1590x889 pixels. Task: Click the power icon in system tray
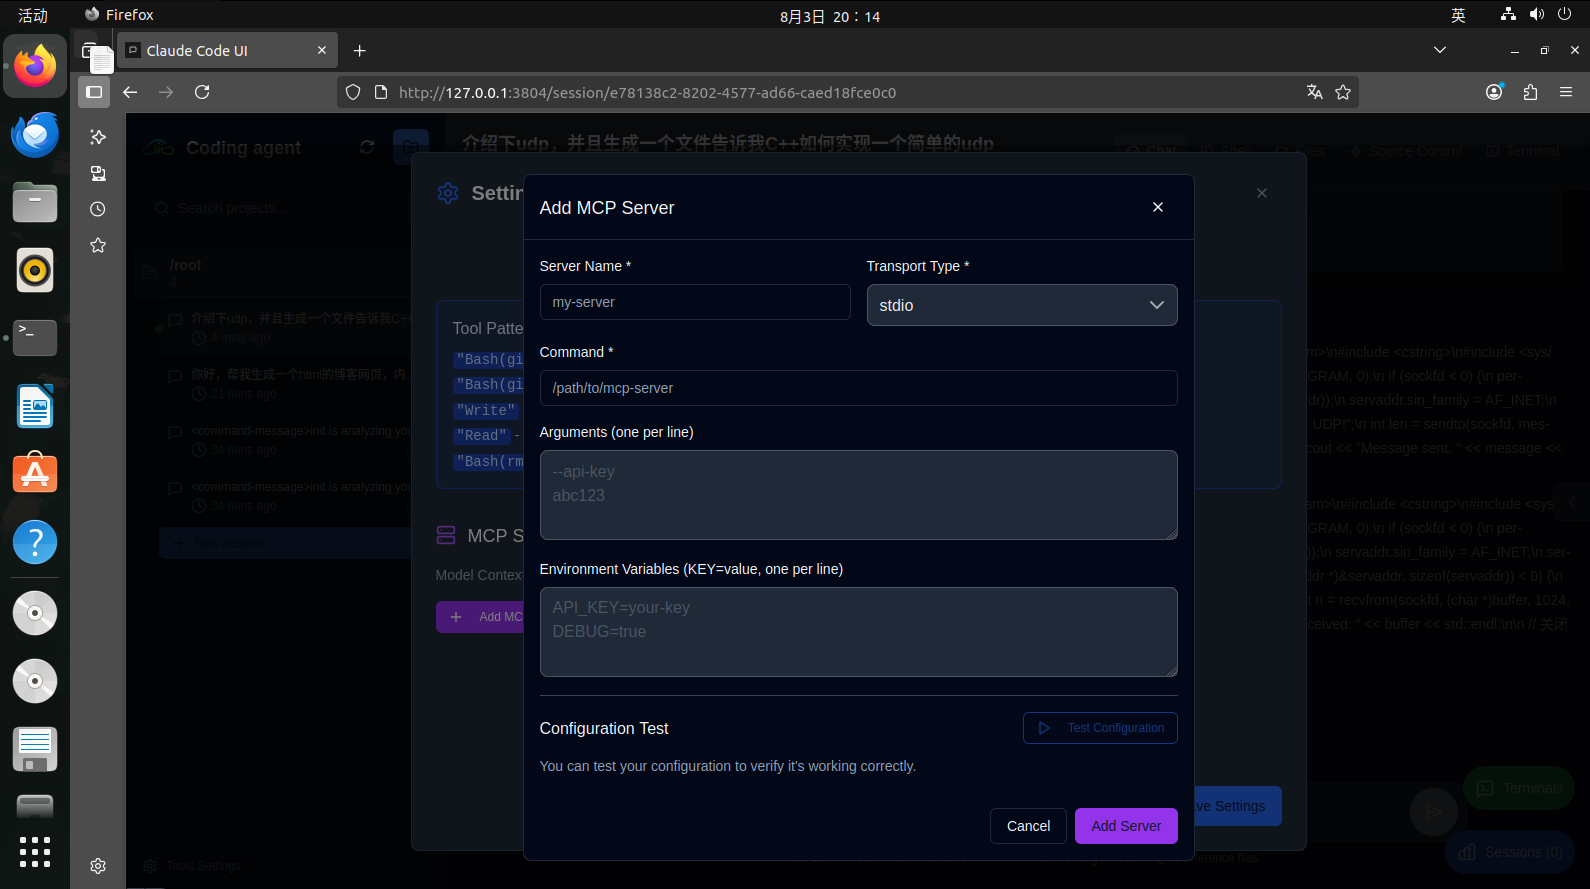click(1565, 14)
